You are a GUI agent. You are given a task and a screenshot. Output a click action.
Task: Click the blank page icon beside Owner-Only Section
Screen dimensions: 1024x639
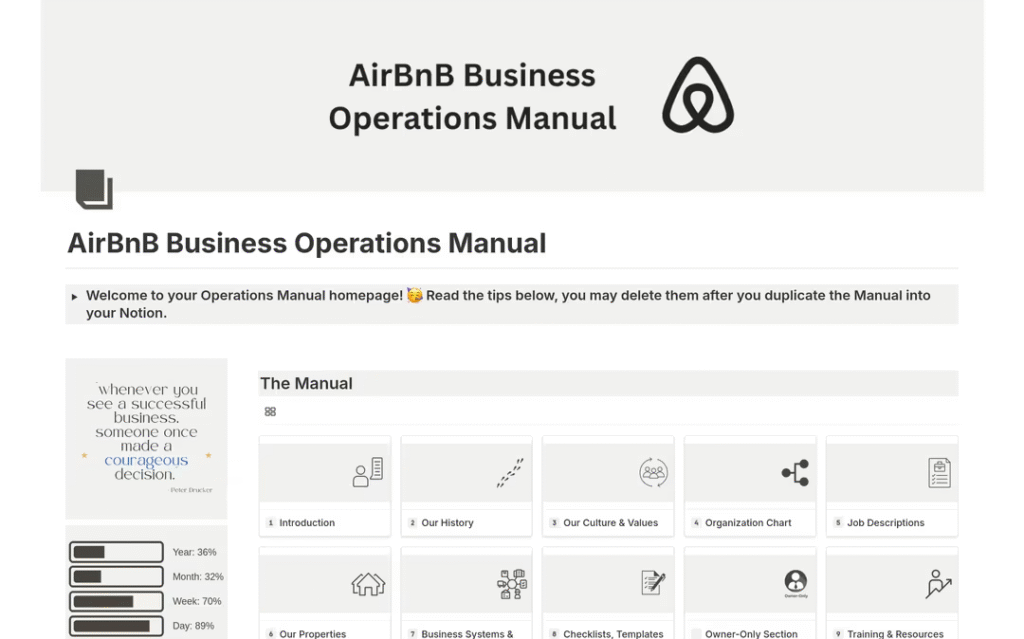click(696, 634)
